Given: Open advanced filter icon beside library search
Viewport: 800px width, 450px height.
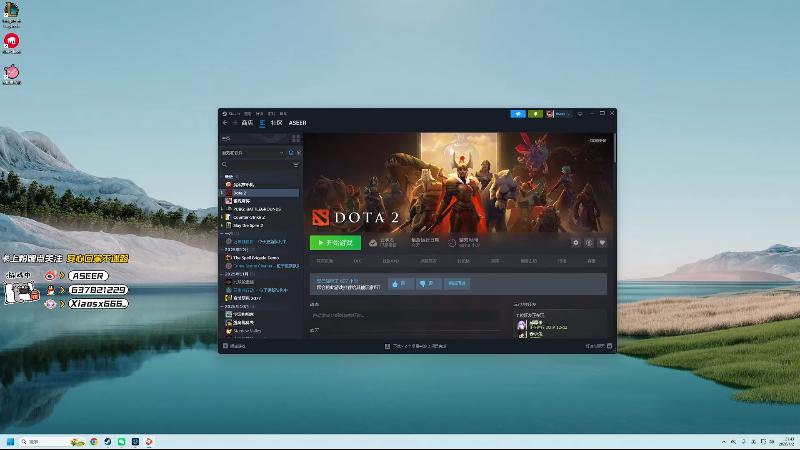Looking at the screenshot, I should point(296,165).
